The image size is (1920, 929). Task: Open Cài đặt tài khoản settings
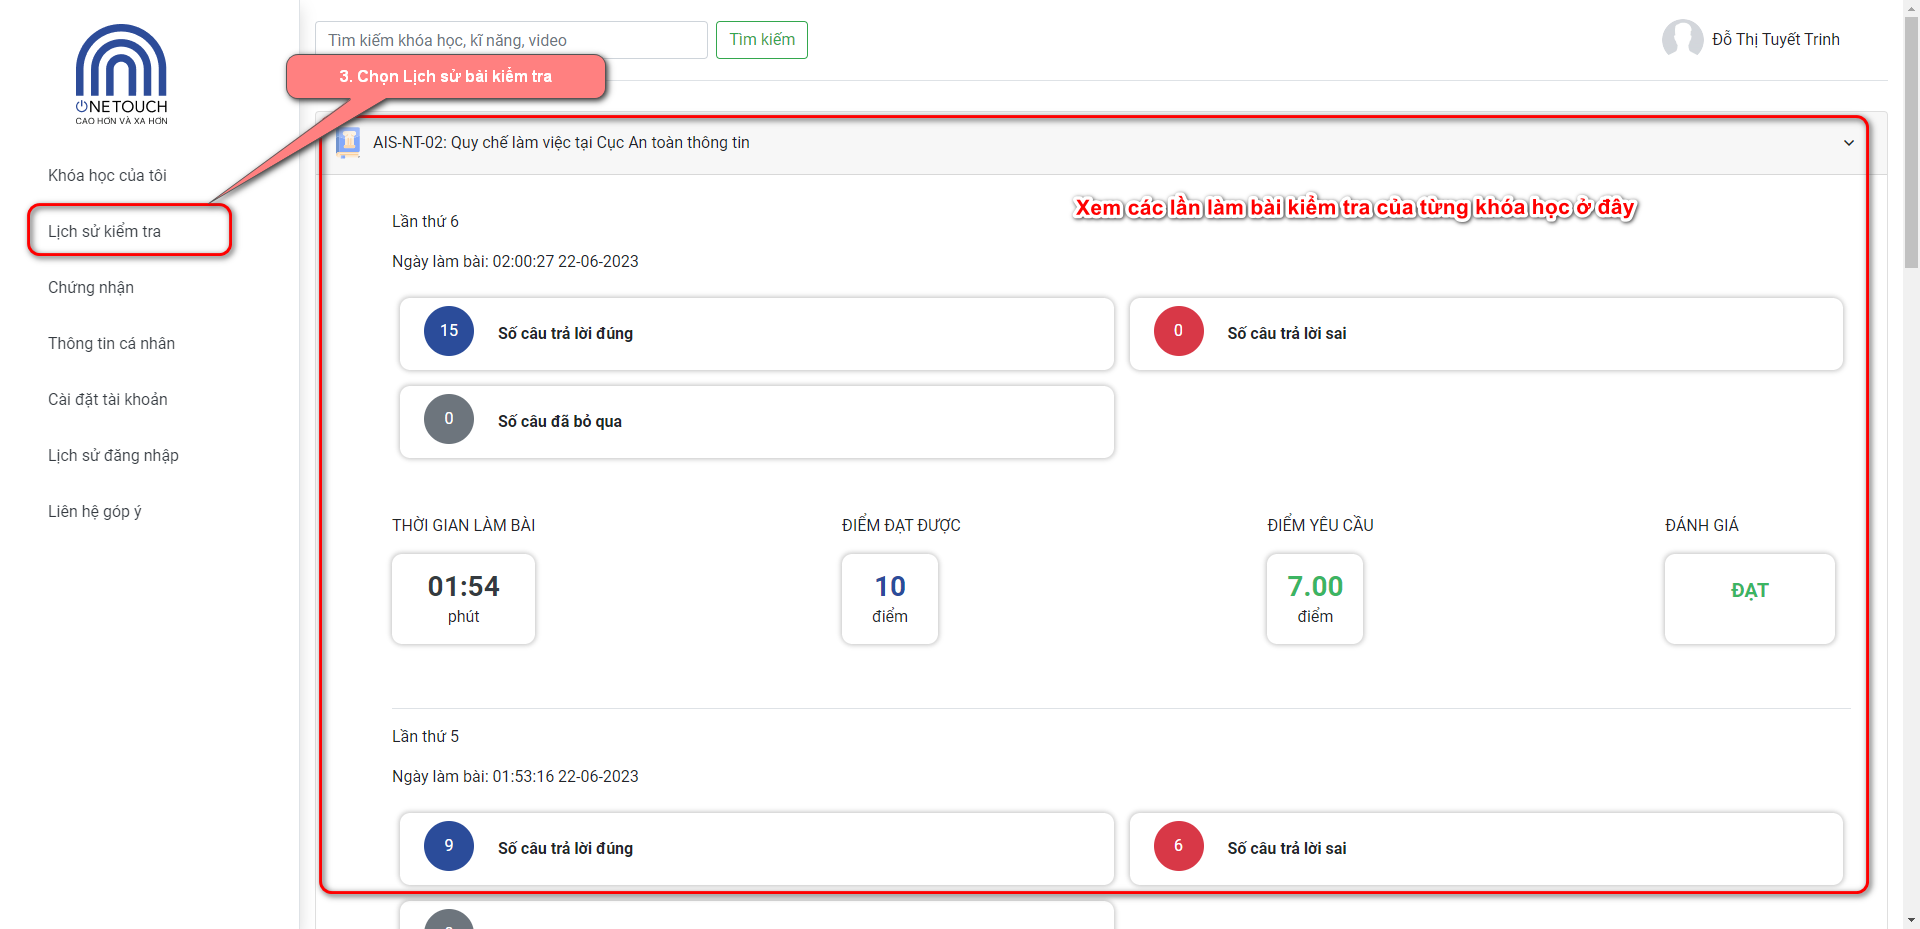[x=108, y=399]
